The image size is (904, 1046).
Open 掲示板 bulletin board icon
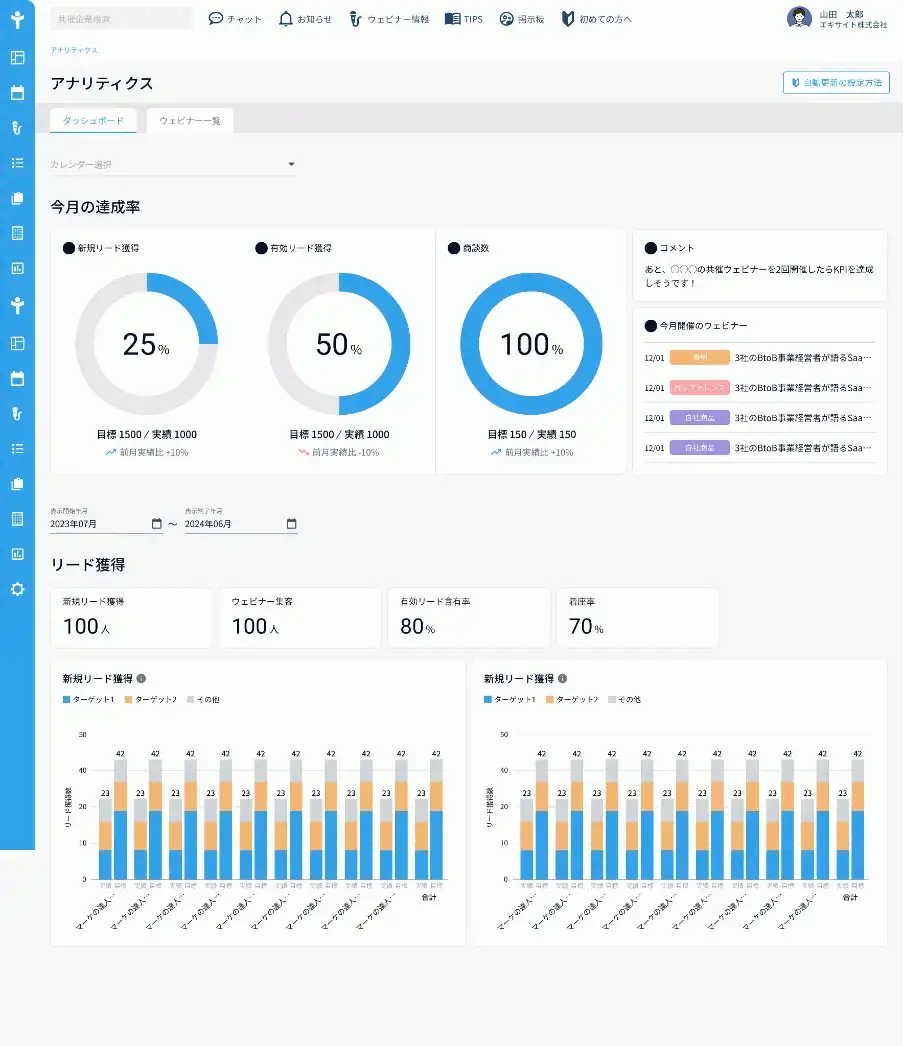(506, 19)
